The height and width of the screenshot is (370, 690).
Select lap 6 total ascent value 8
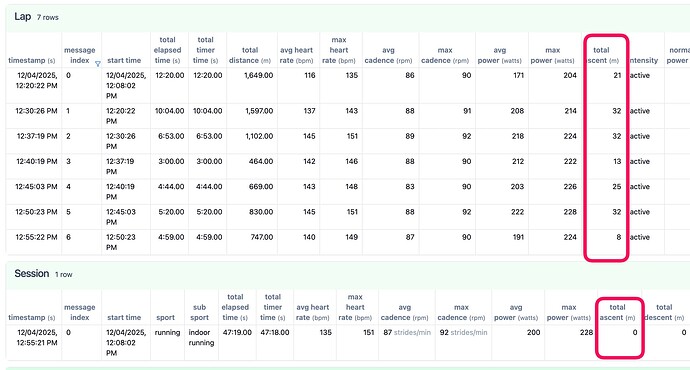(619, 237)
